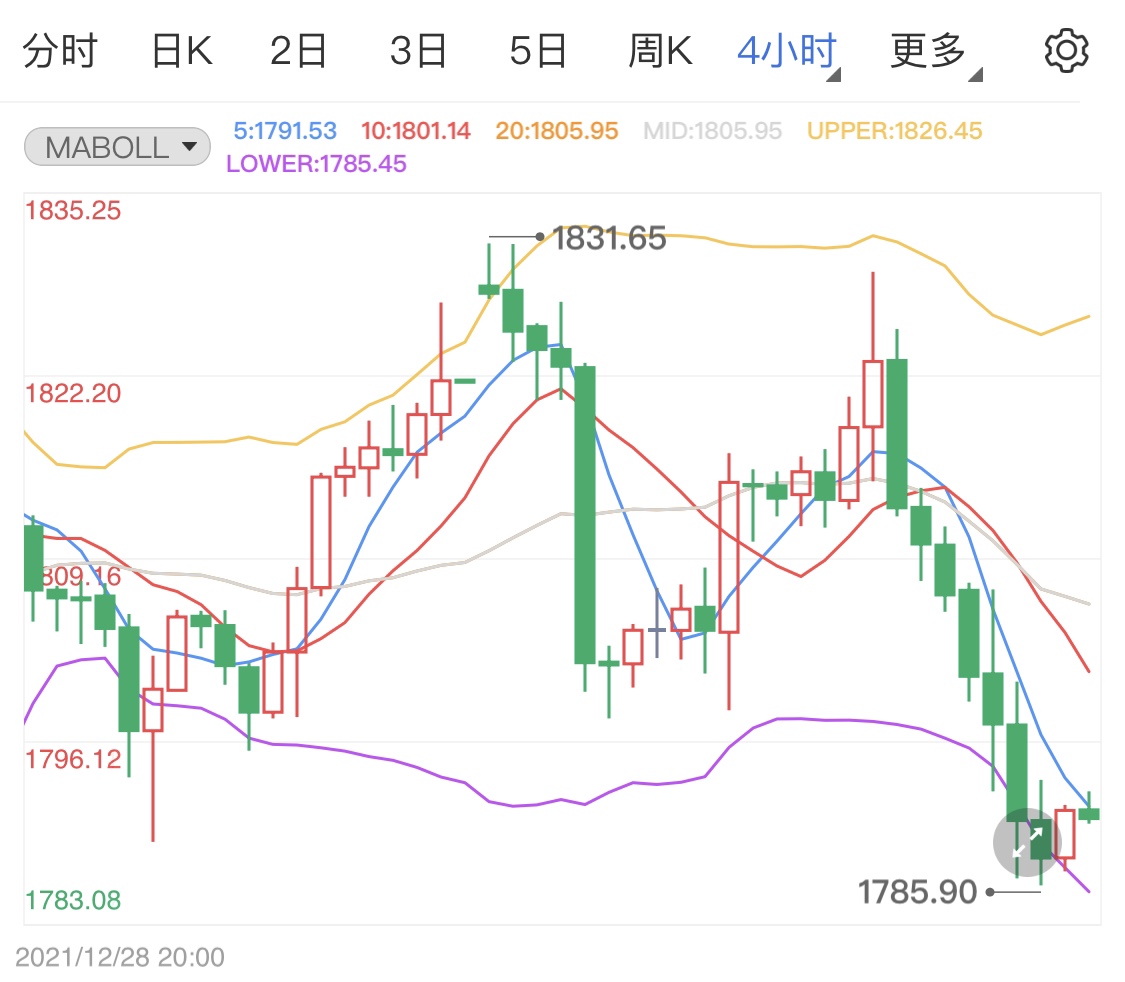Screen dimensions: 1125x982
Task: Open the MABOLL indicator selector
Action: point(117,147)
